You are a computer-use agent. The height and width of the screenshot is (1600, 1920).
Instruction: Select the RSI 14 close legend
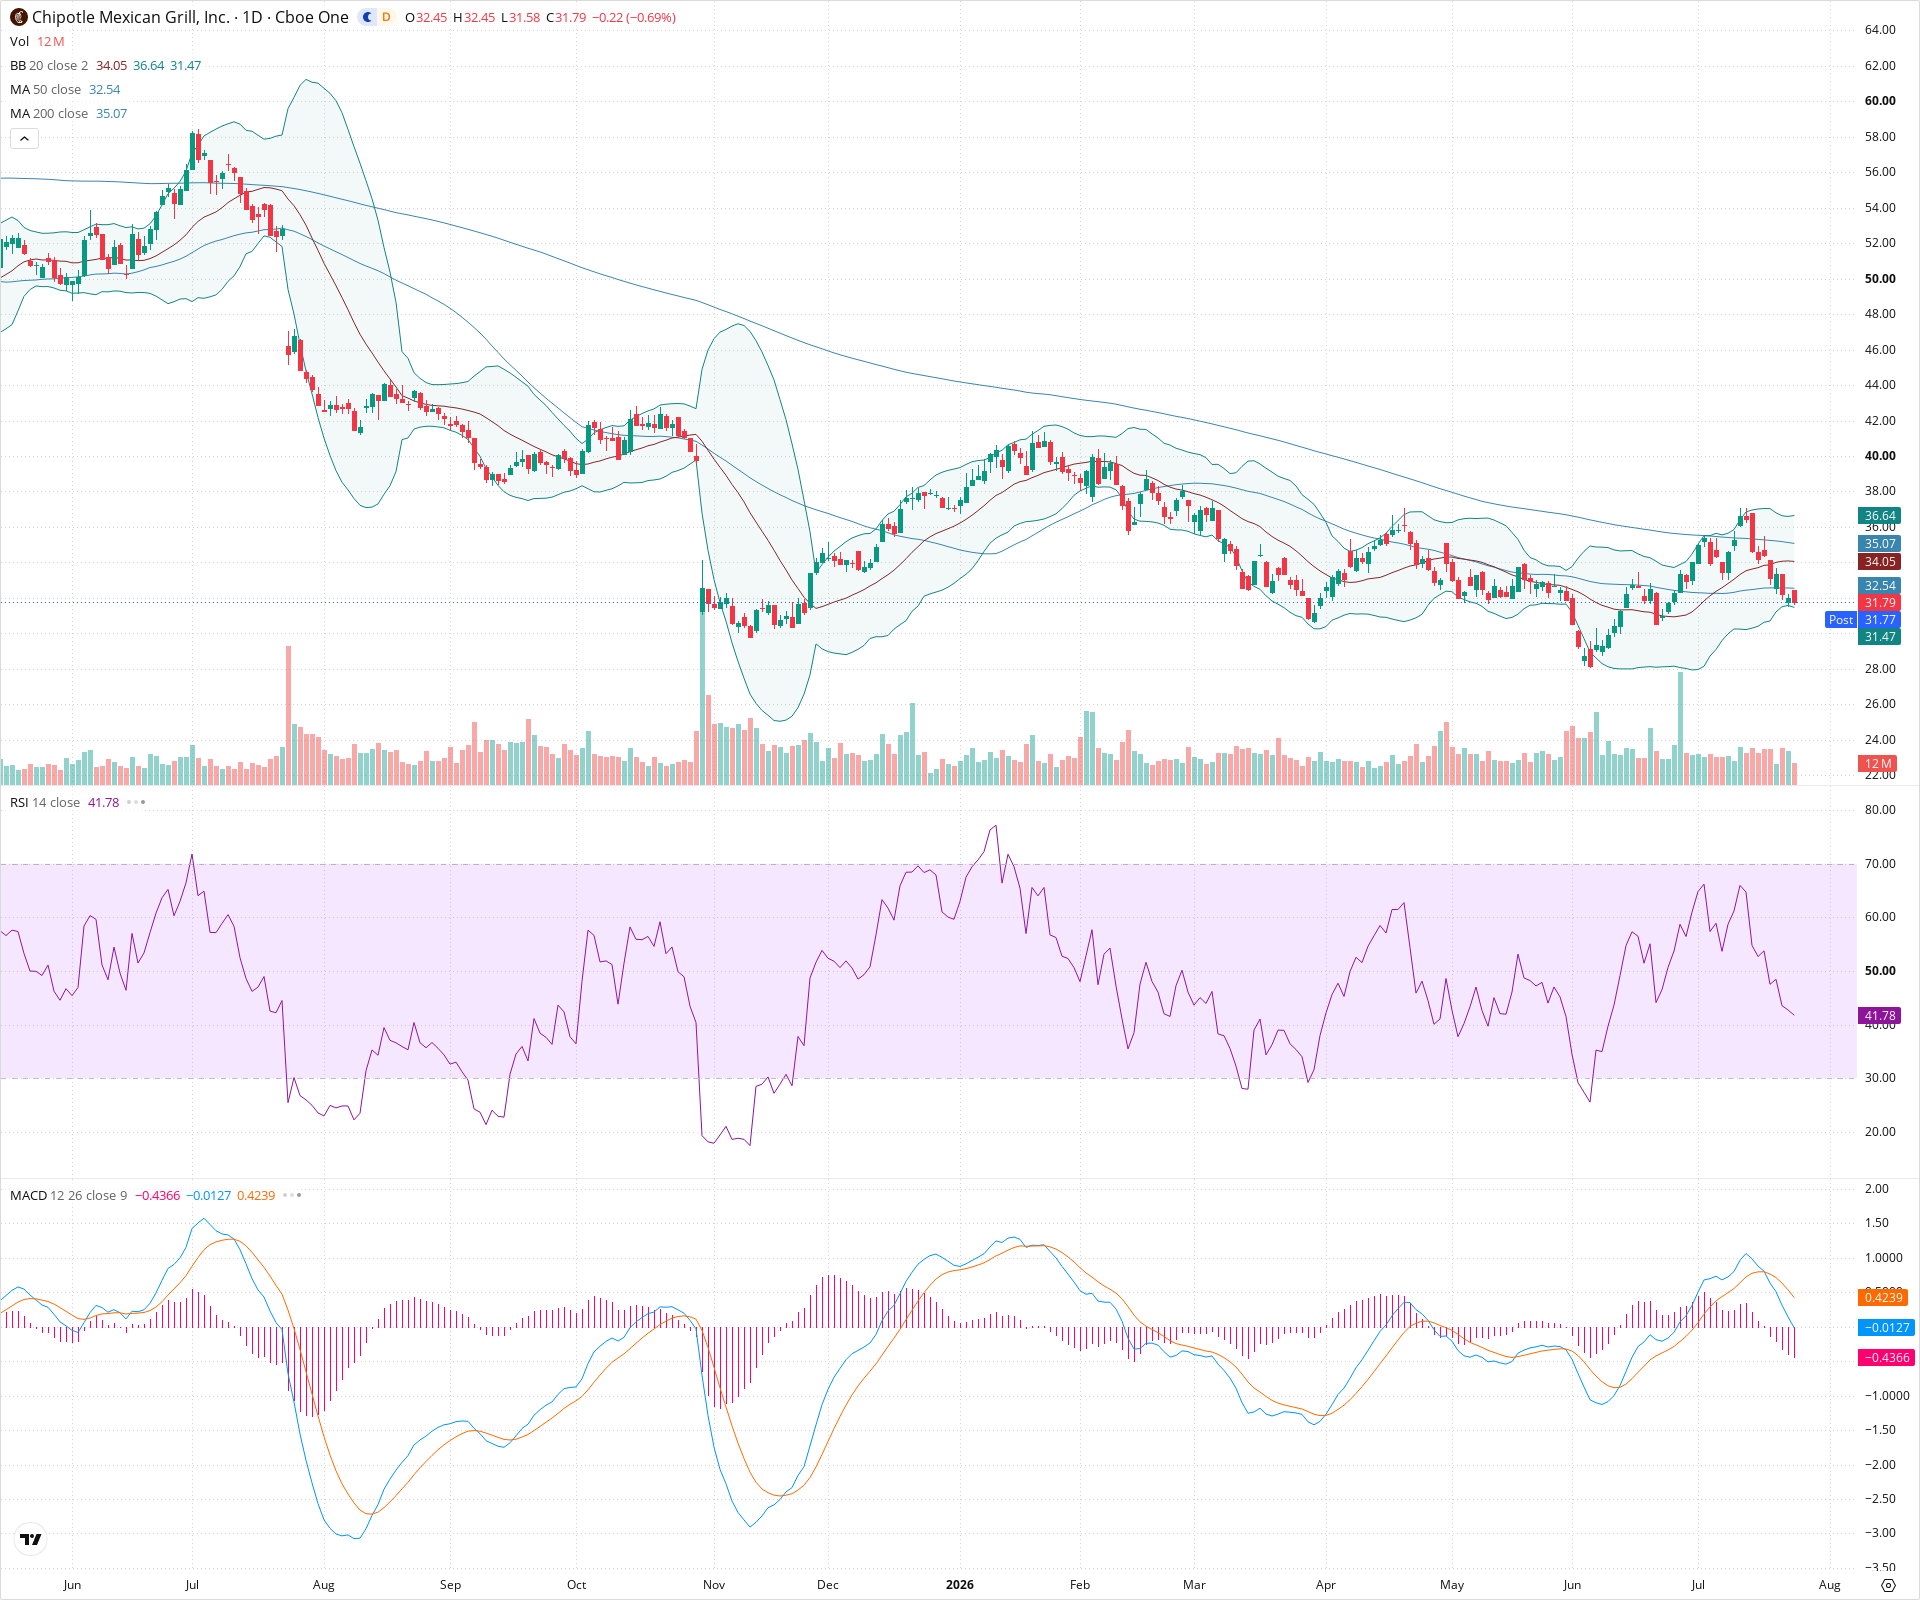(x=45, y=802)
